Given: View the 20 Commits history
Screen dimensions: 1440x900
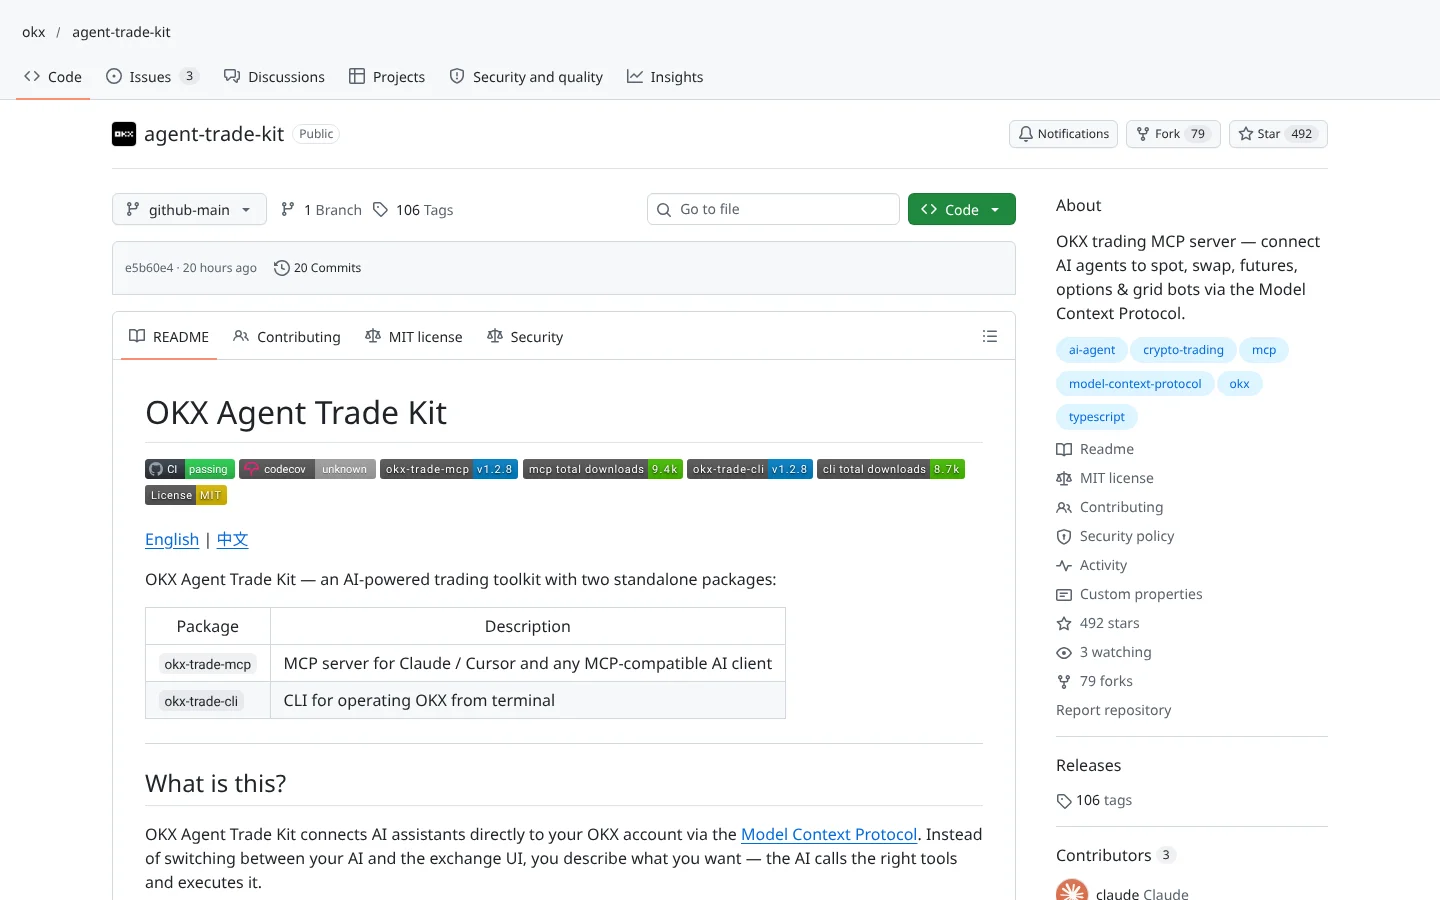Looking at the screenshot, I should coord(317,268).
